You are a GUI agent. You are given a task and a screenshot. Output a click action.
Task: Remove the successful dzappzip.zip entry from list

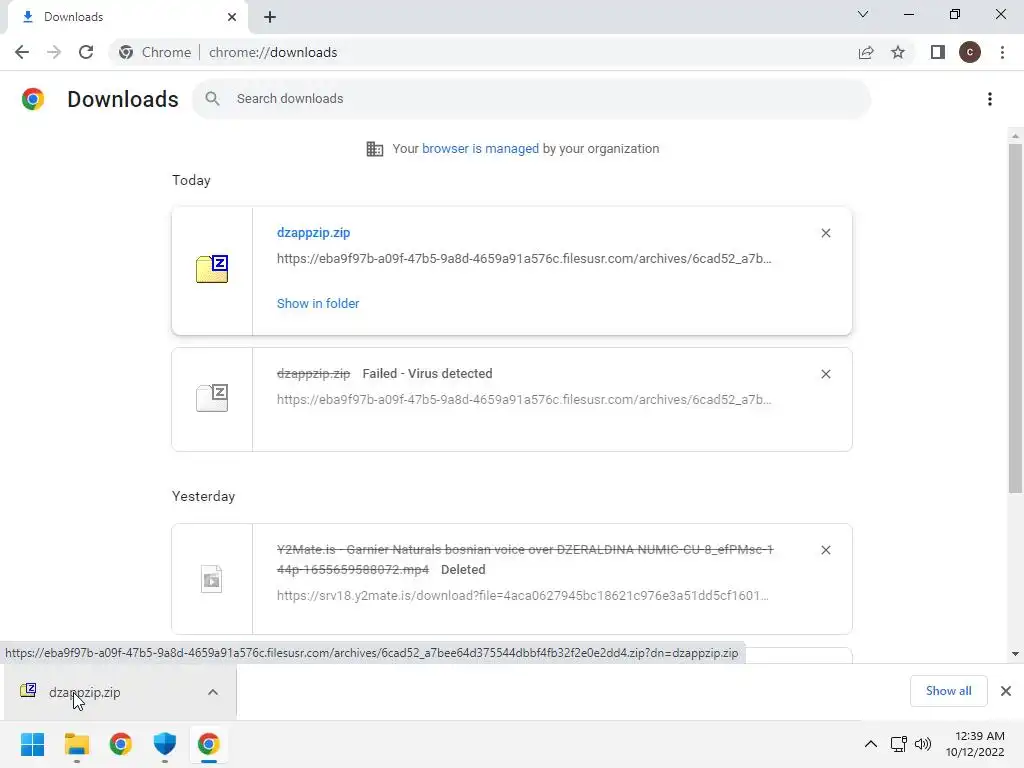[826, 233]
